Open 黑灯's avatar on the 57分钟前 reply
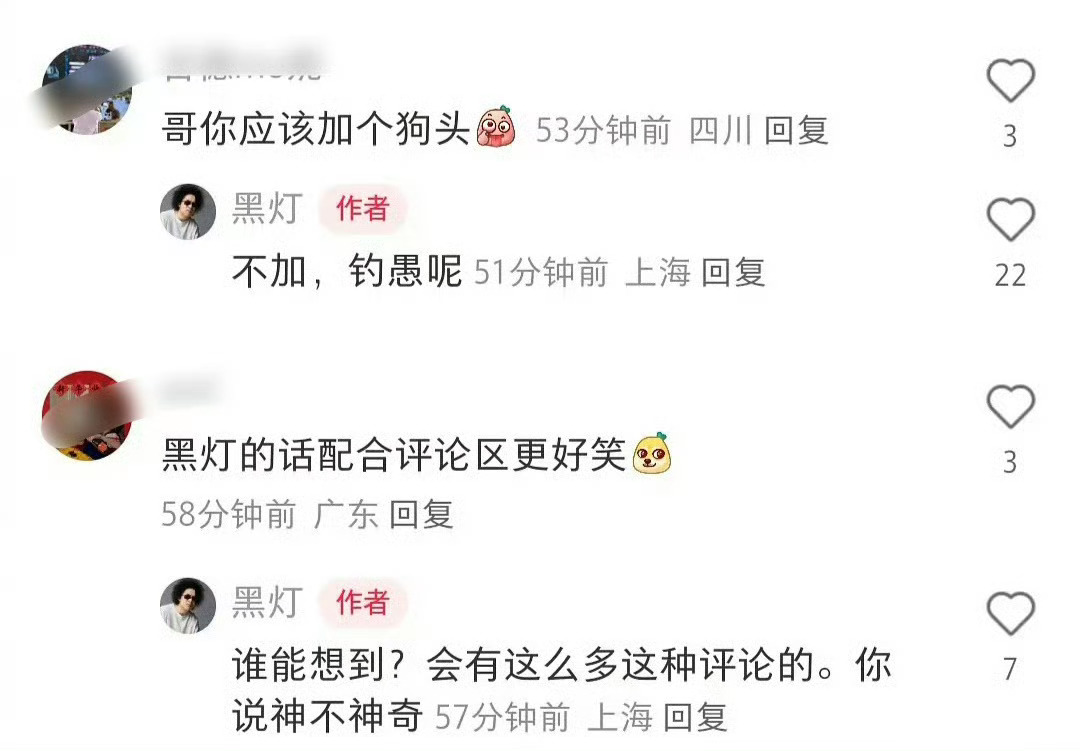 pyautogui.click(x=188, y=605)
